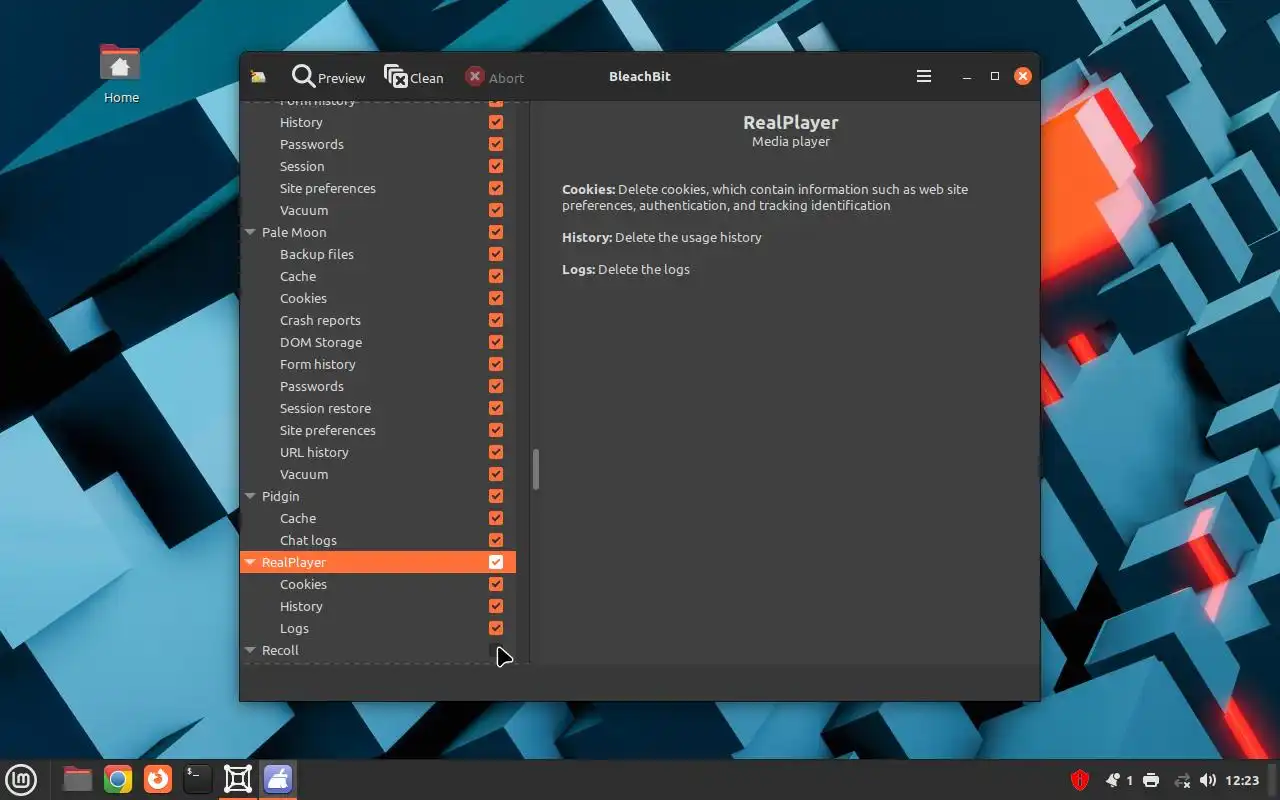Select Logs under RealPlayer
Viewport: 1280px width, 800px height.
tap(294, 628)
